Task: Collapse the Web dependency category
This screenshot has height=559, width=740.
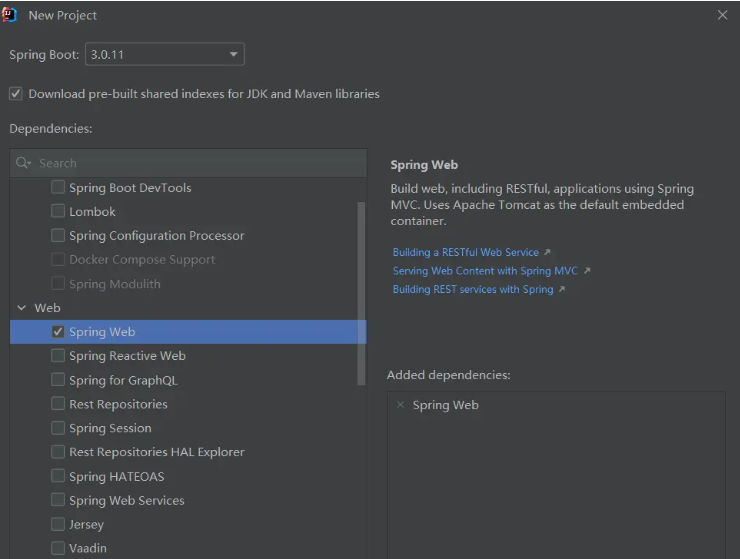Action: tap(21, 308)
